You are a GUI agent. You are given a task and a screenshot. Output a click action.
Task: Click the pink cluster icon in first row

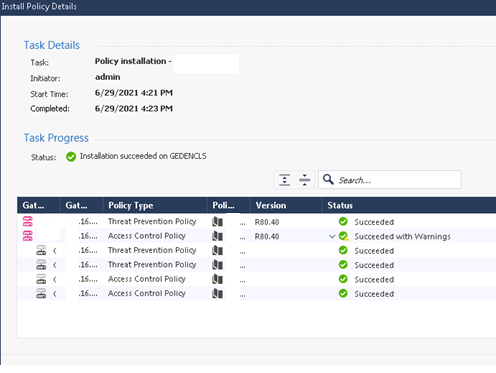tap(28, 221)
